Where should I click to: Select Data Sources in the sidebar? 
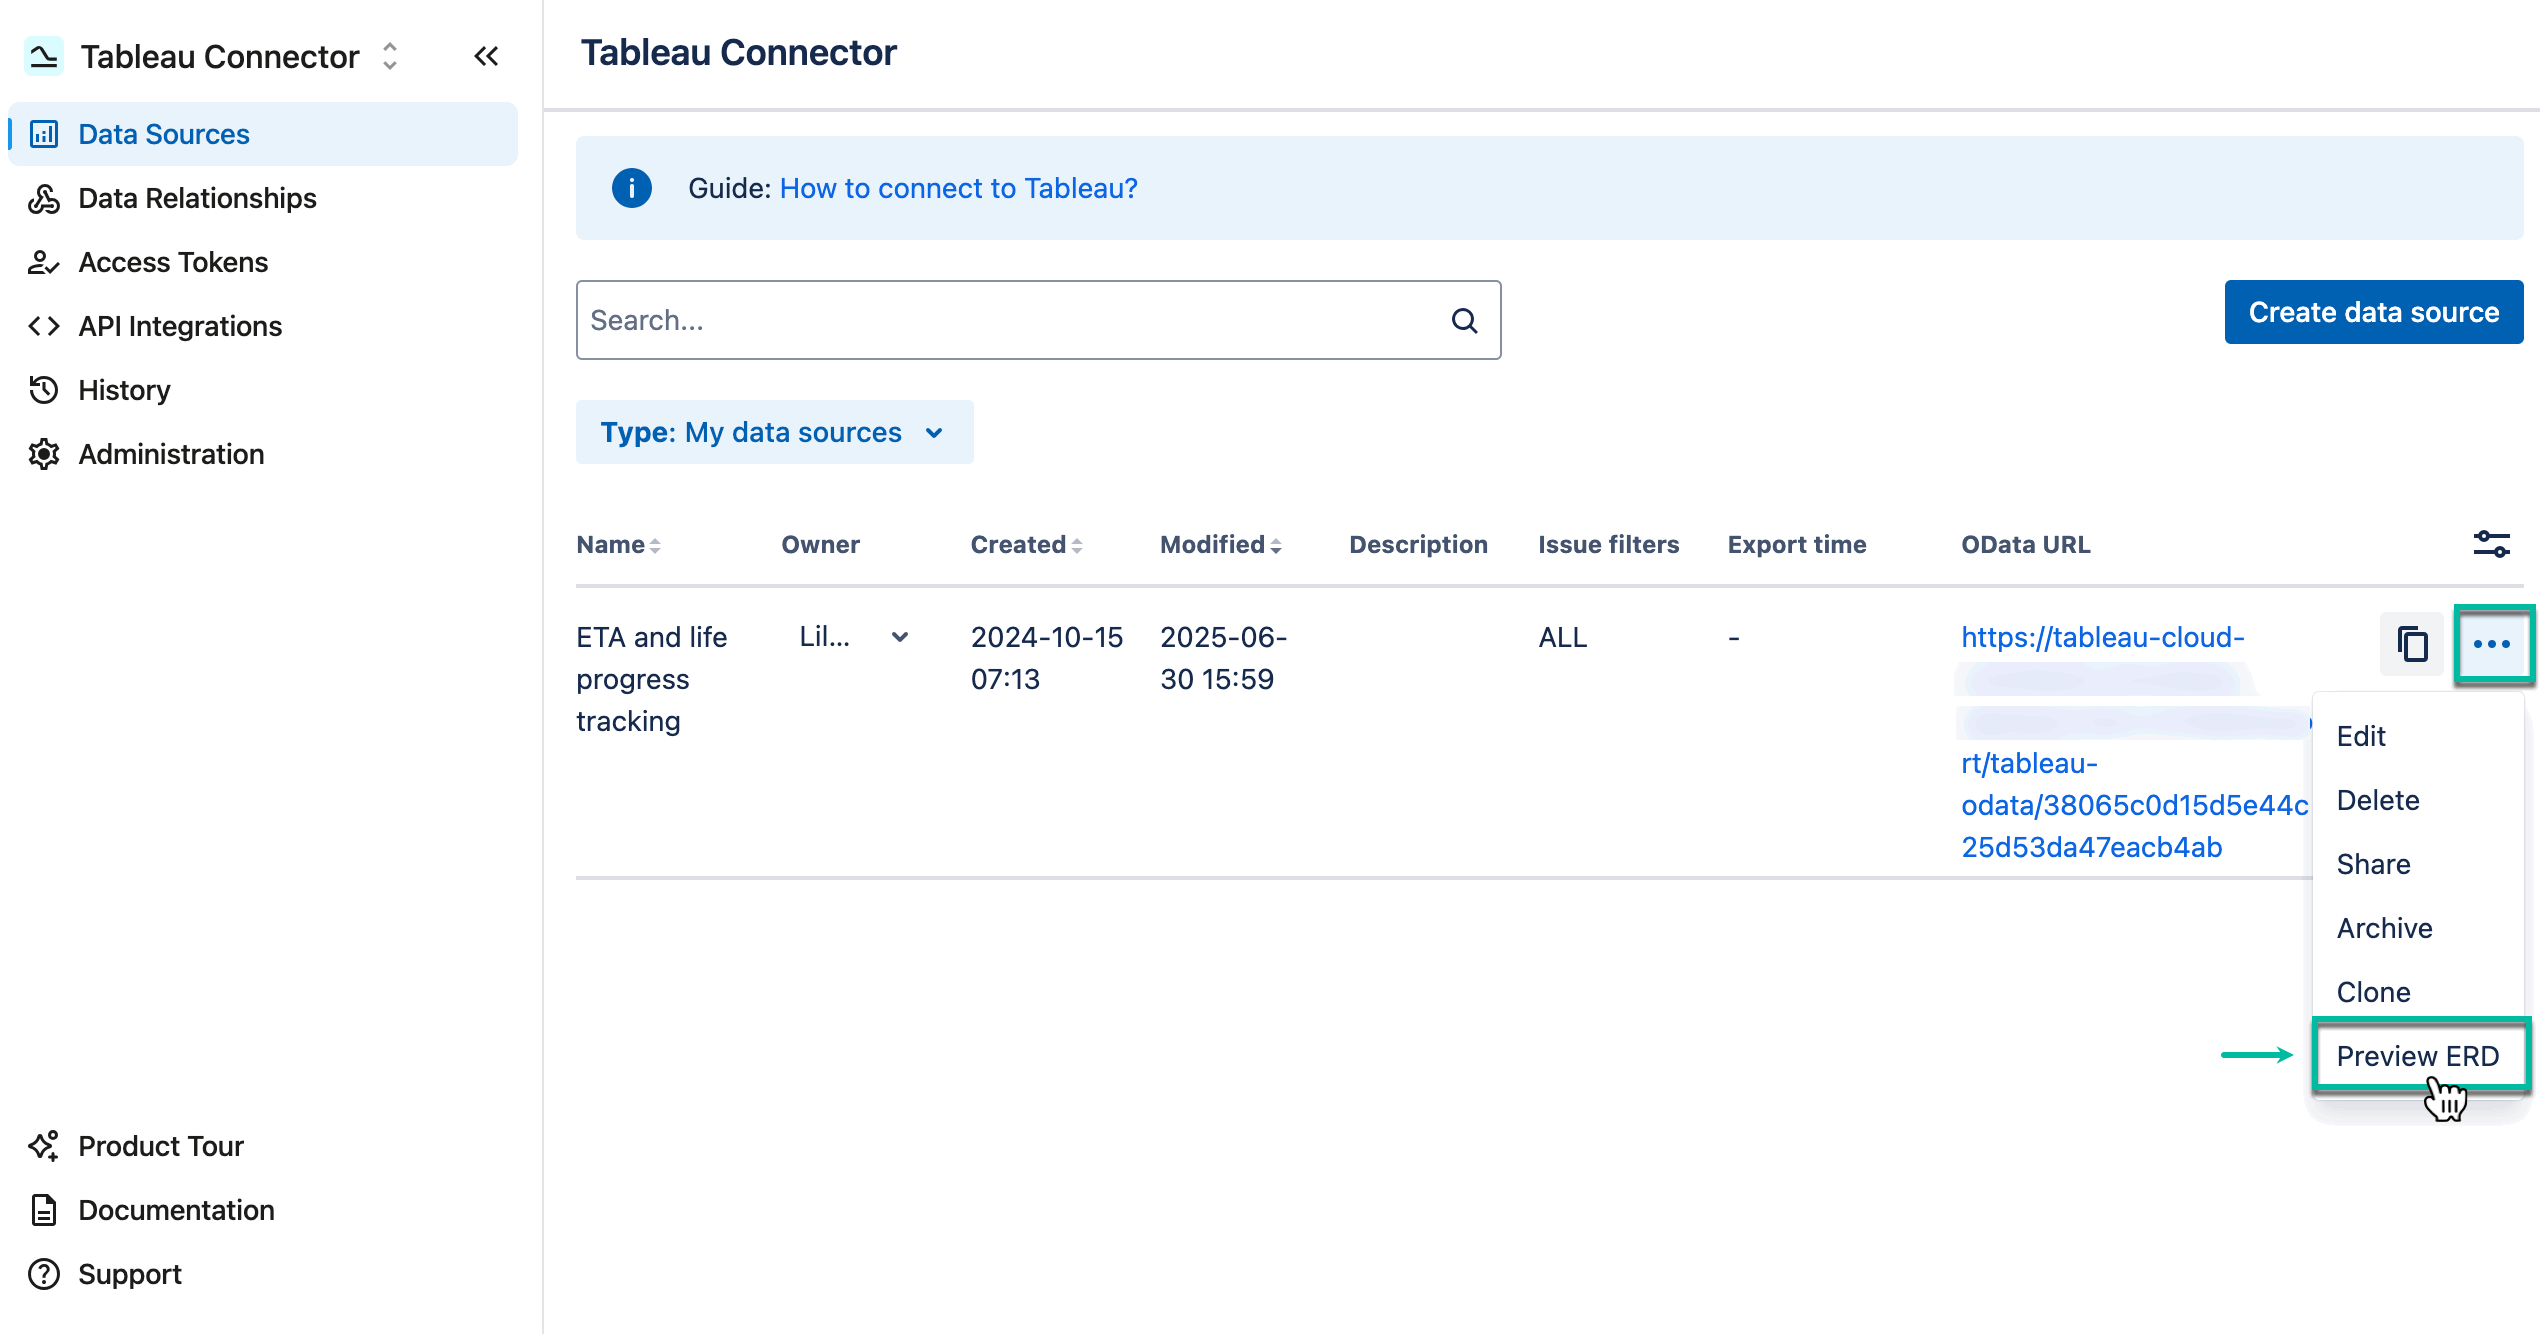pos(163,133)
